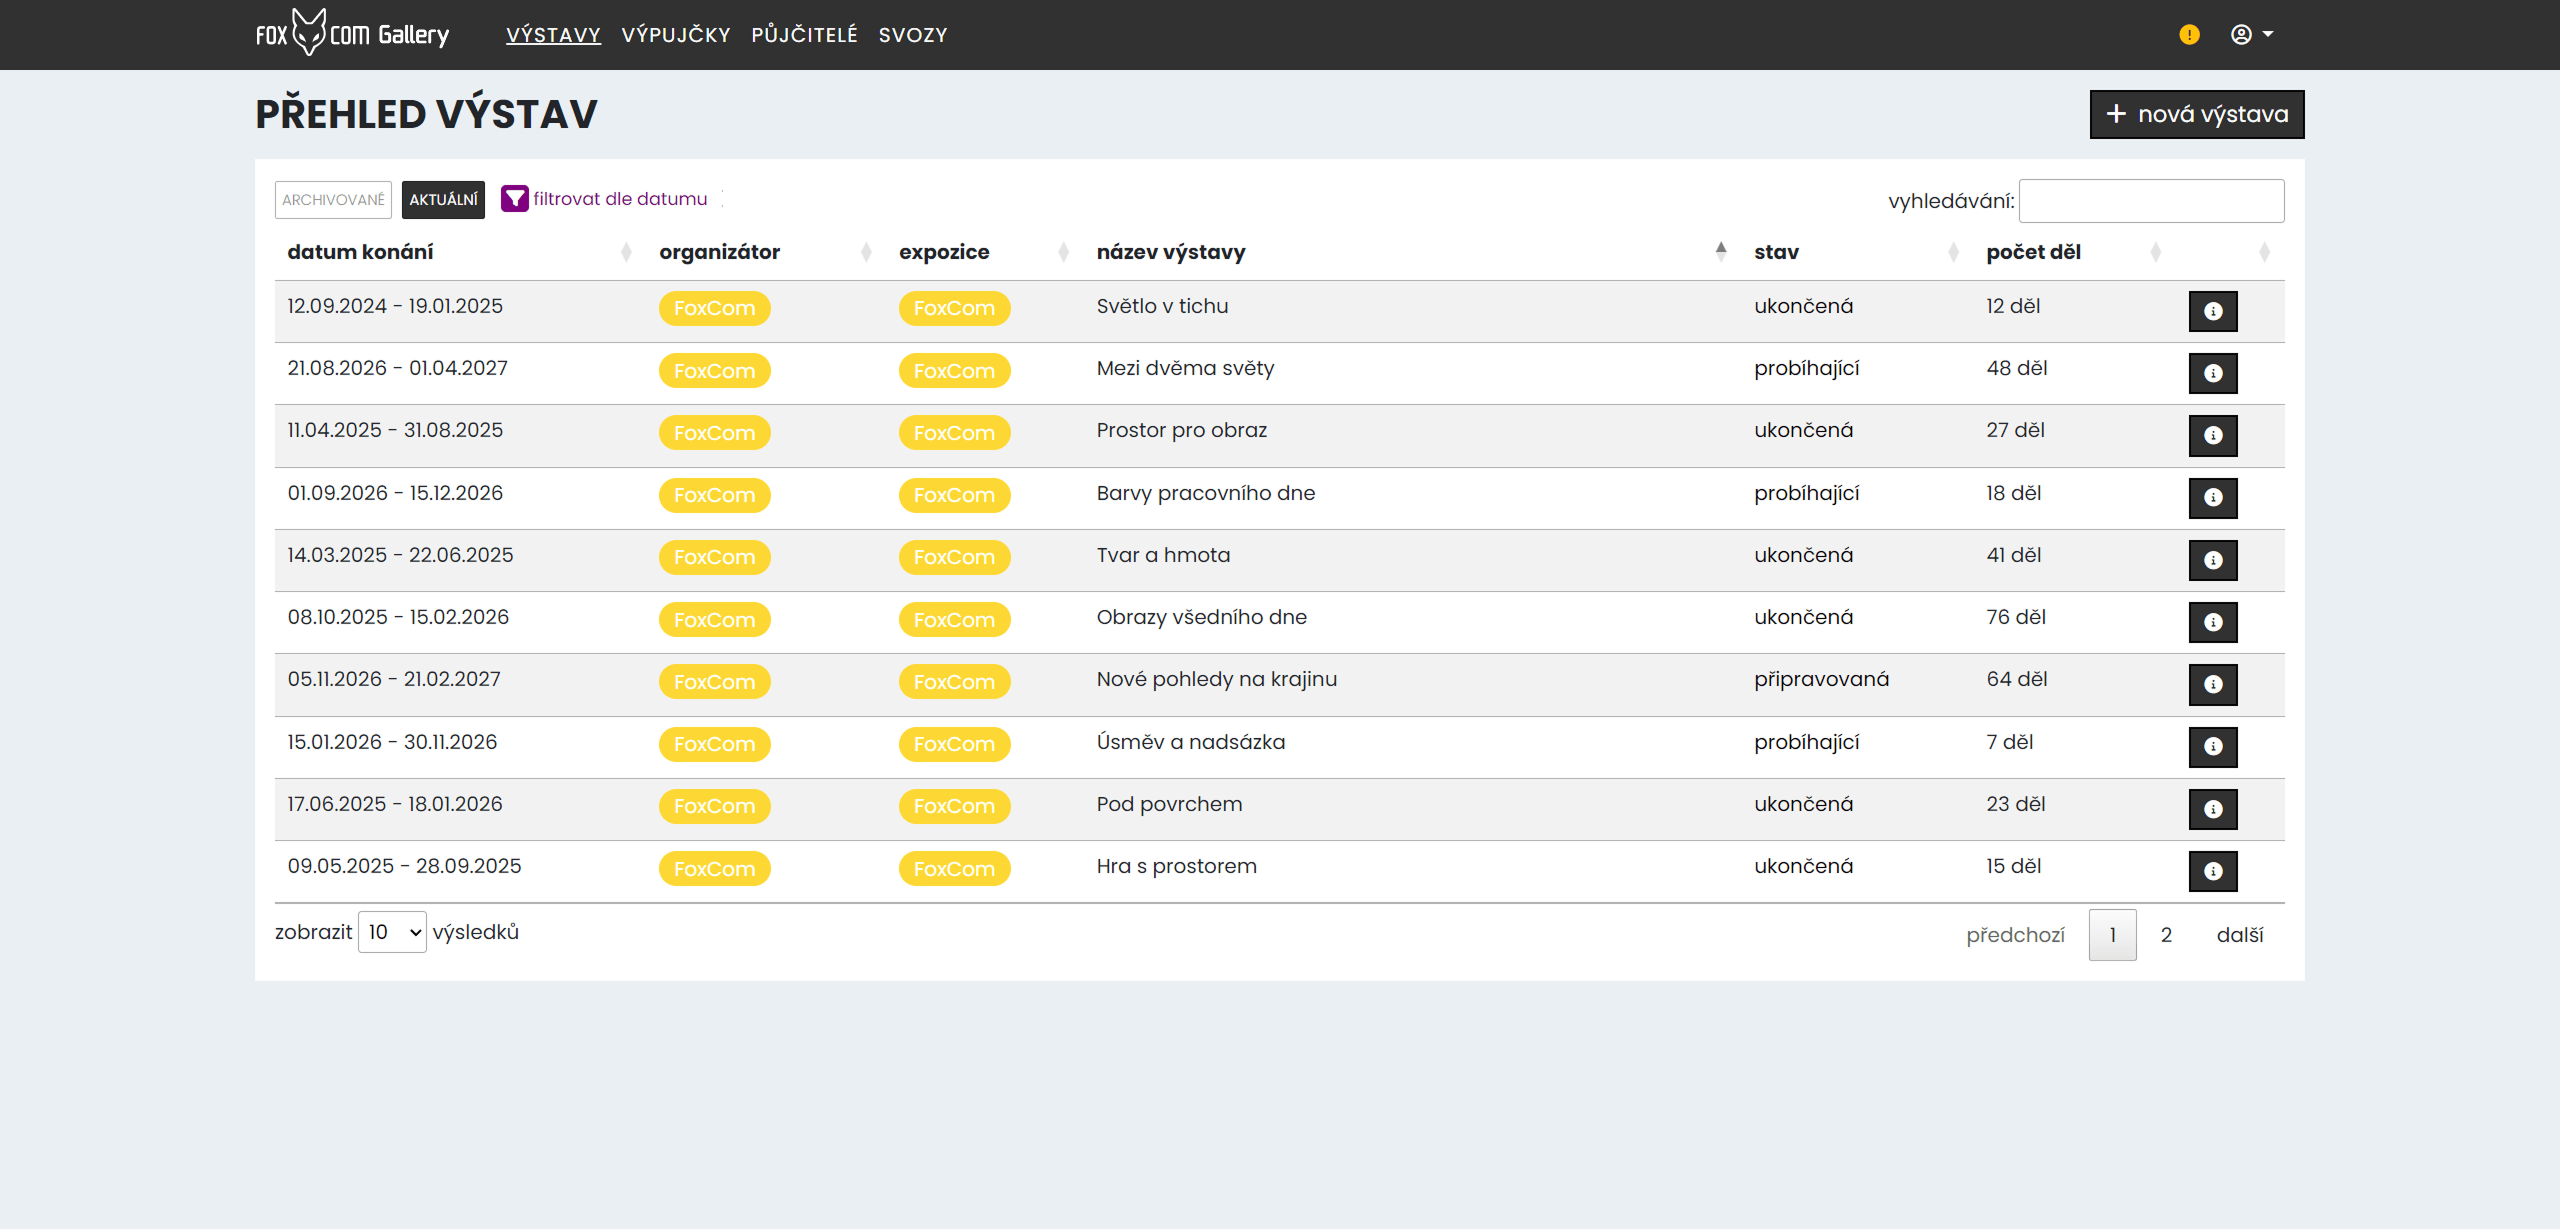The width and height of the screenshot is (2560, 1229).
Task: Focus the vyhledávání search field
Action: (2151, 201)
